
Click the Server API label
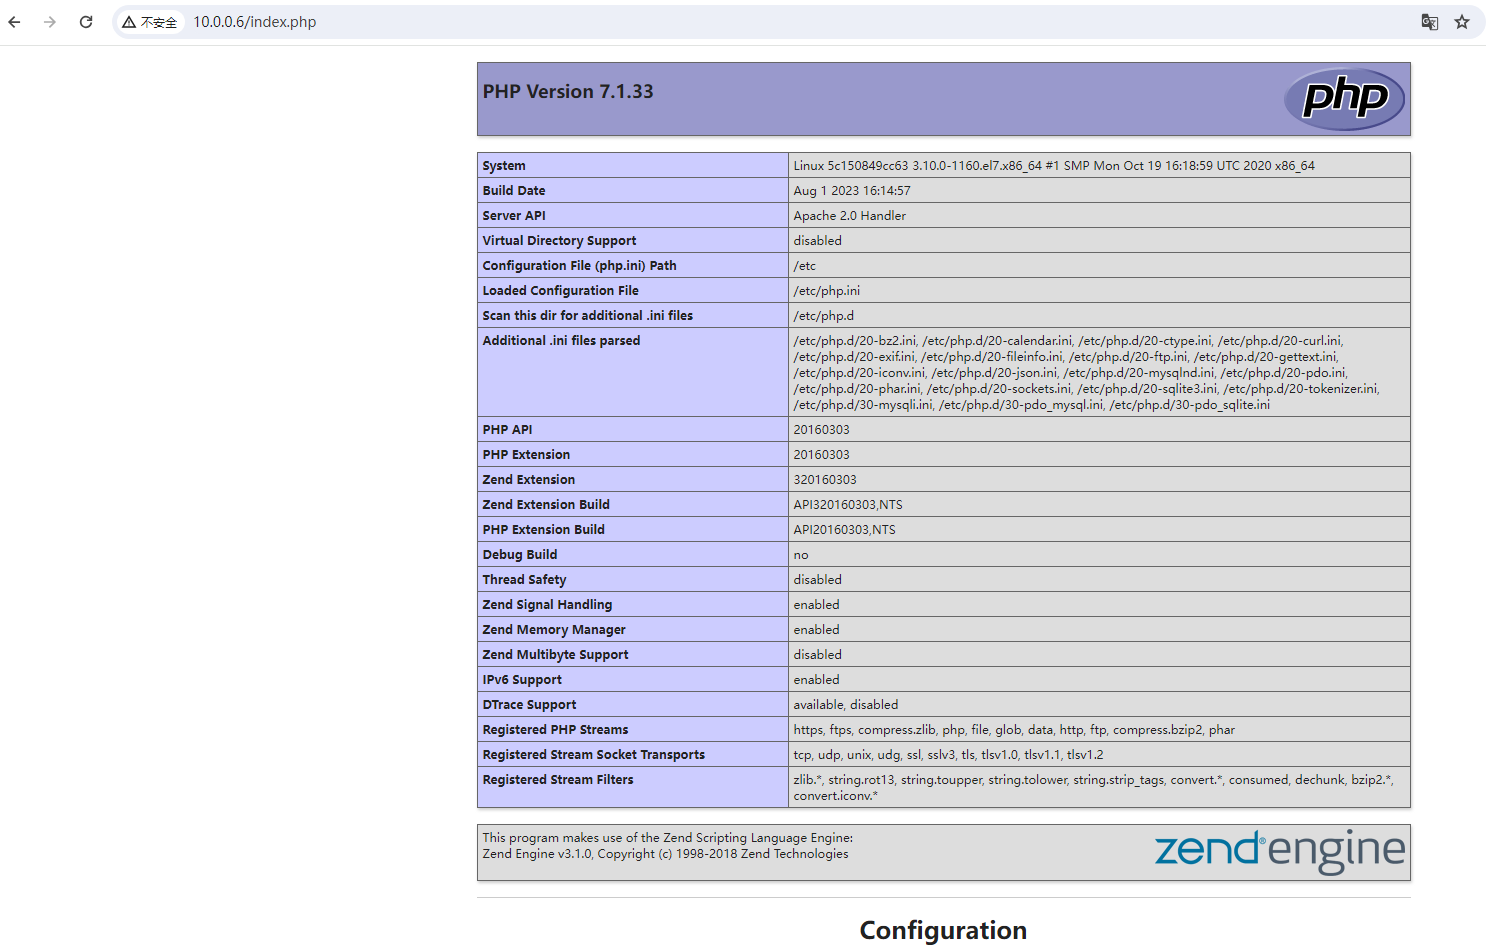[514, 216]
